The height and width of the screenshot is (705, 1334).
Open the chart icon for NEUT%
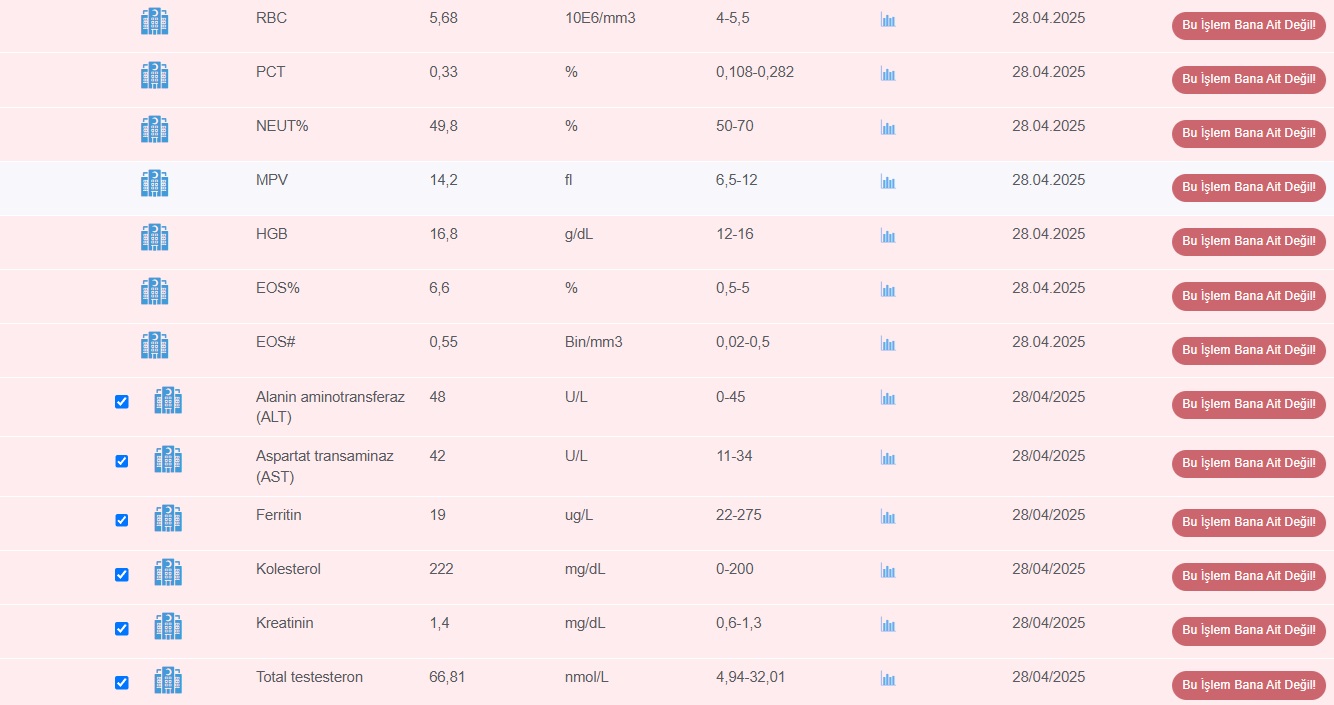point(888,128)
